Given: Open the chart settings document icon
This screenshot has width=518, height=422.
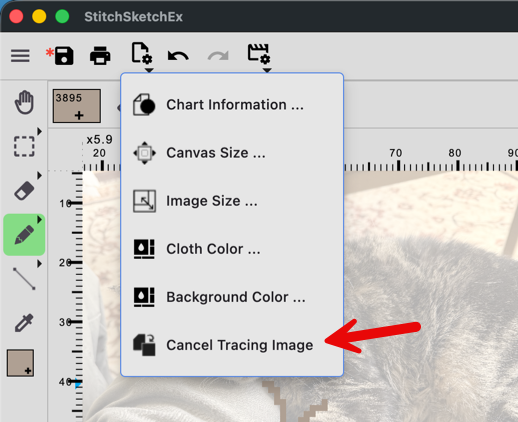Looking at the screenshot, I should click(x=142, y=53).
